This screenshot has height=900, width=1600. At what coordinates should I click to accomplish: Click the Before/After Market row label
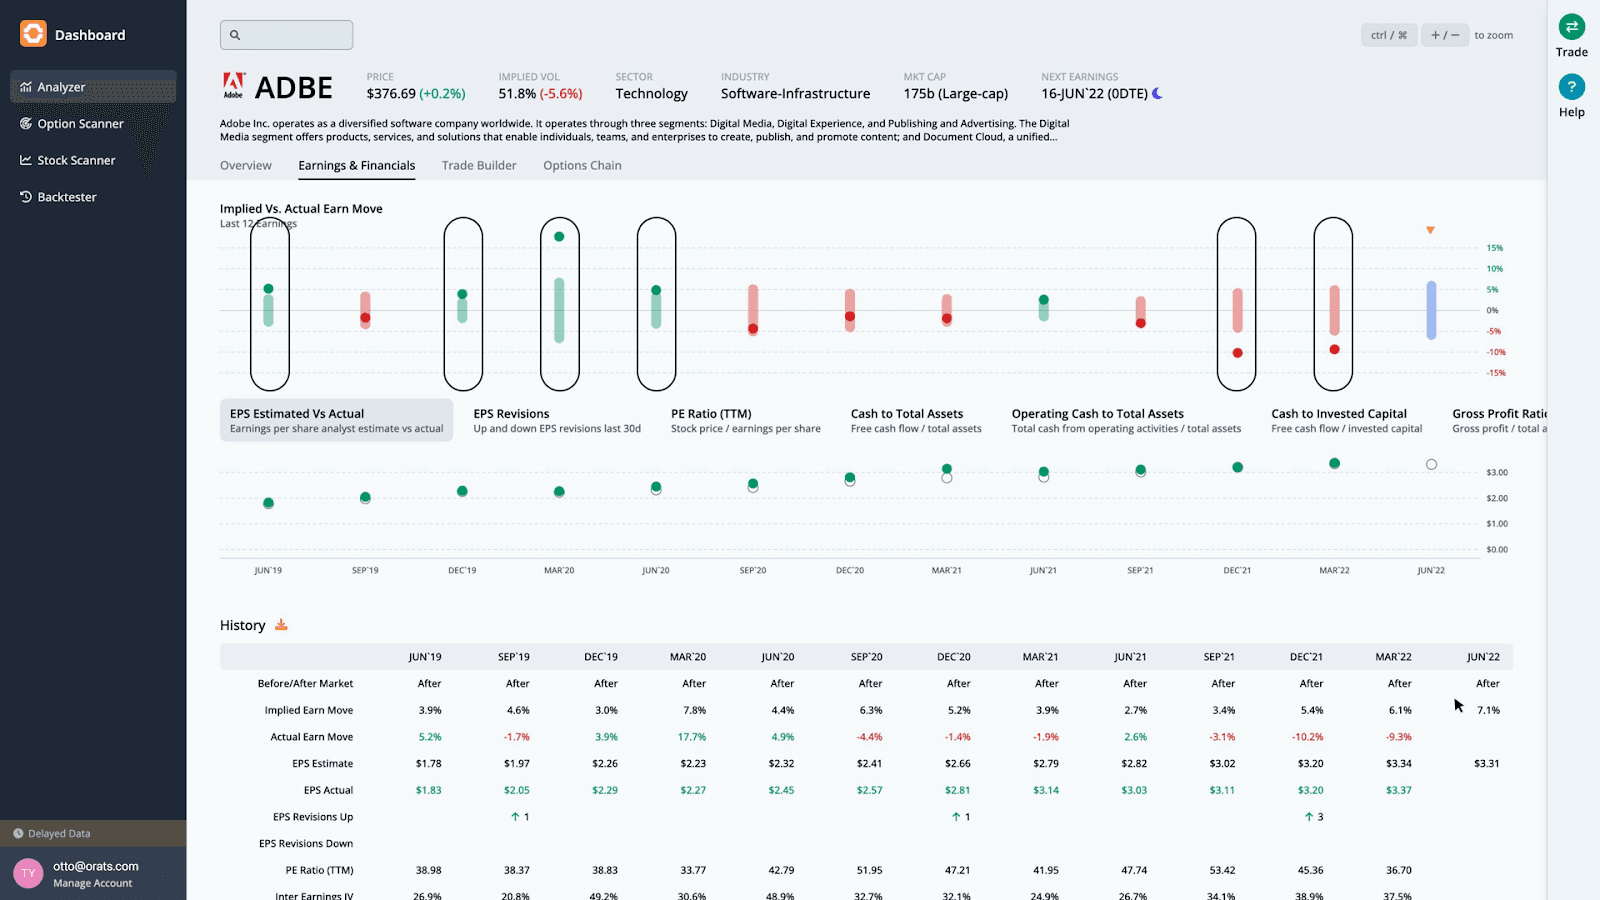[305, 684]
